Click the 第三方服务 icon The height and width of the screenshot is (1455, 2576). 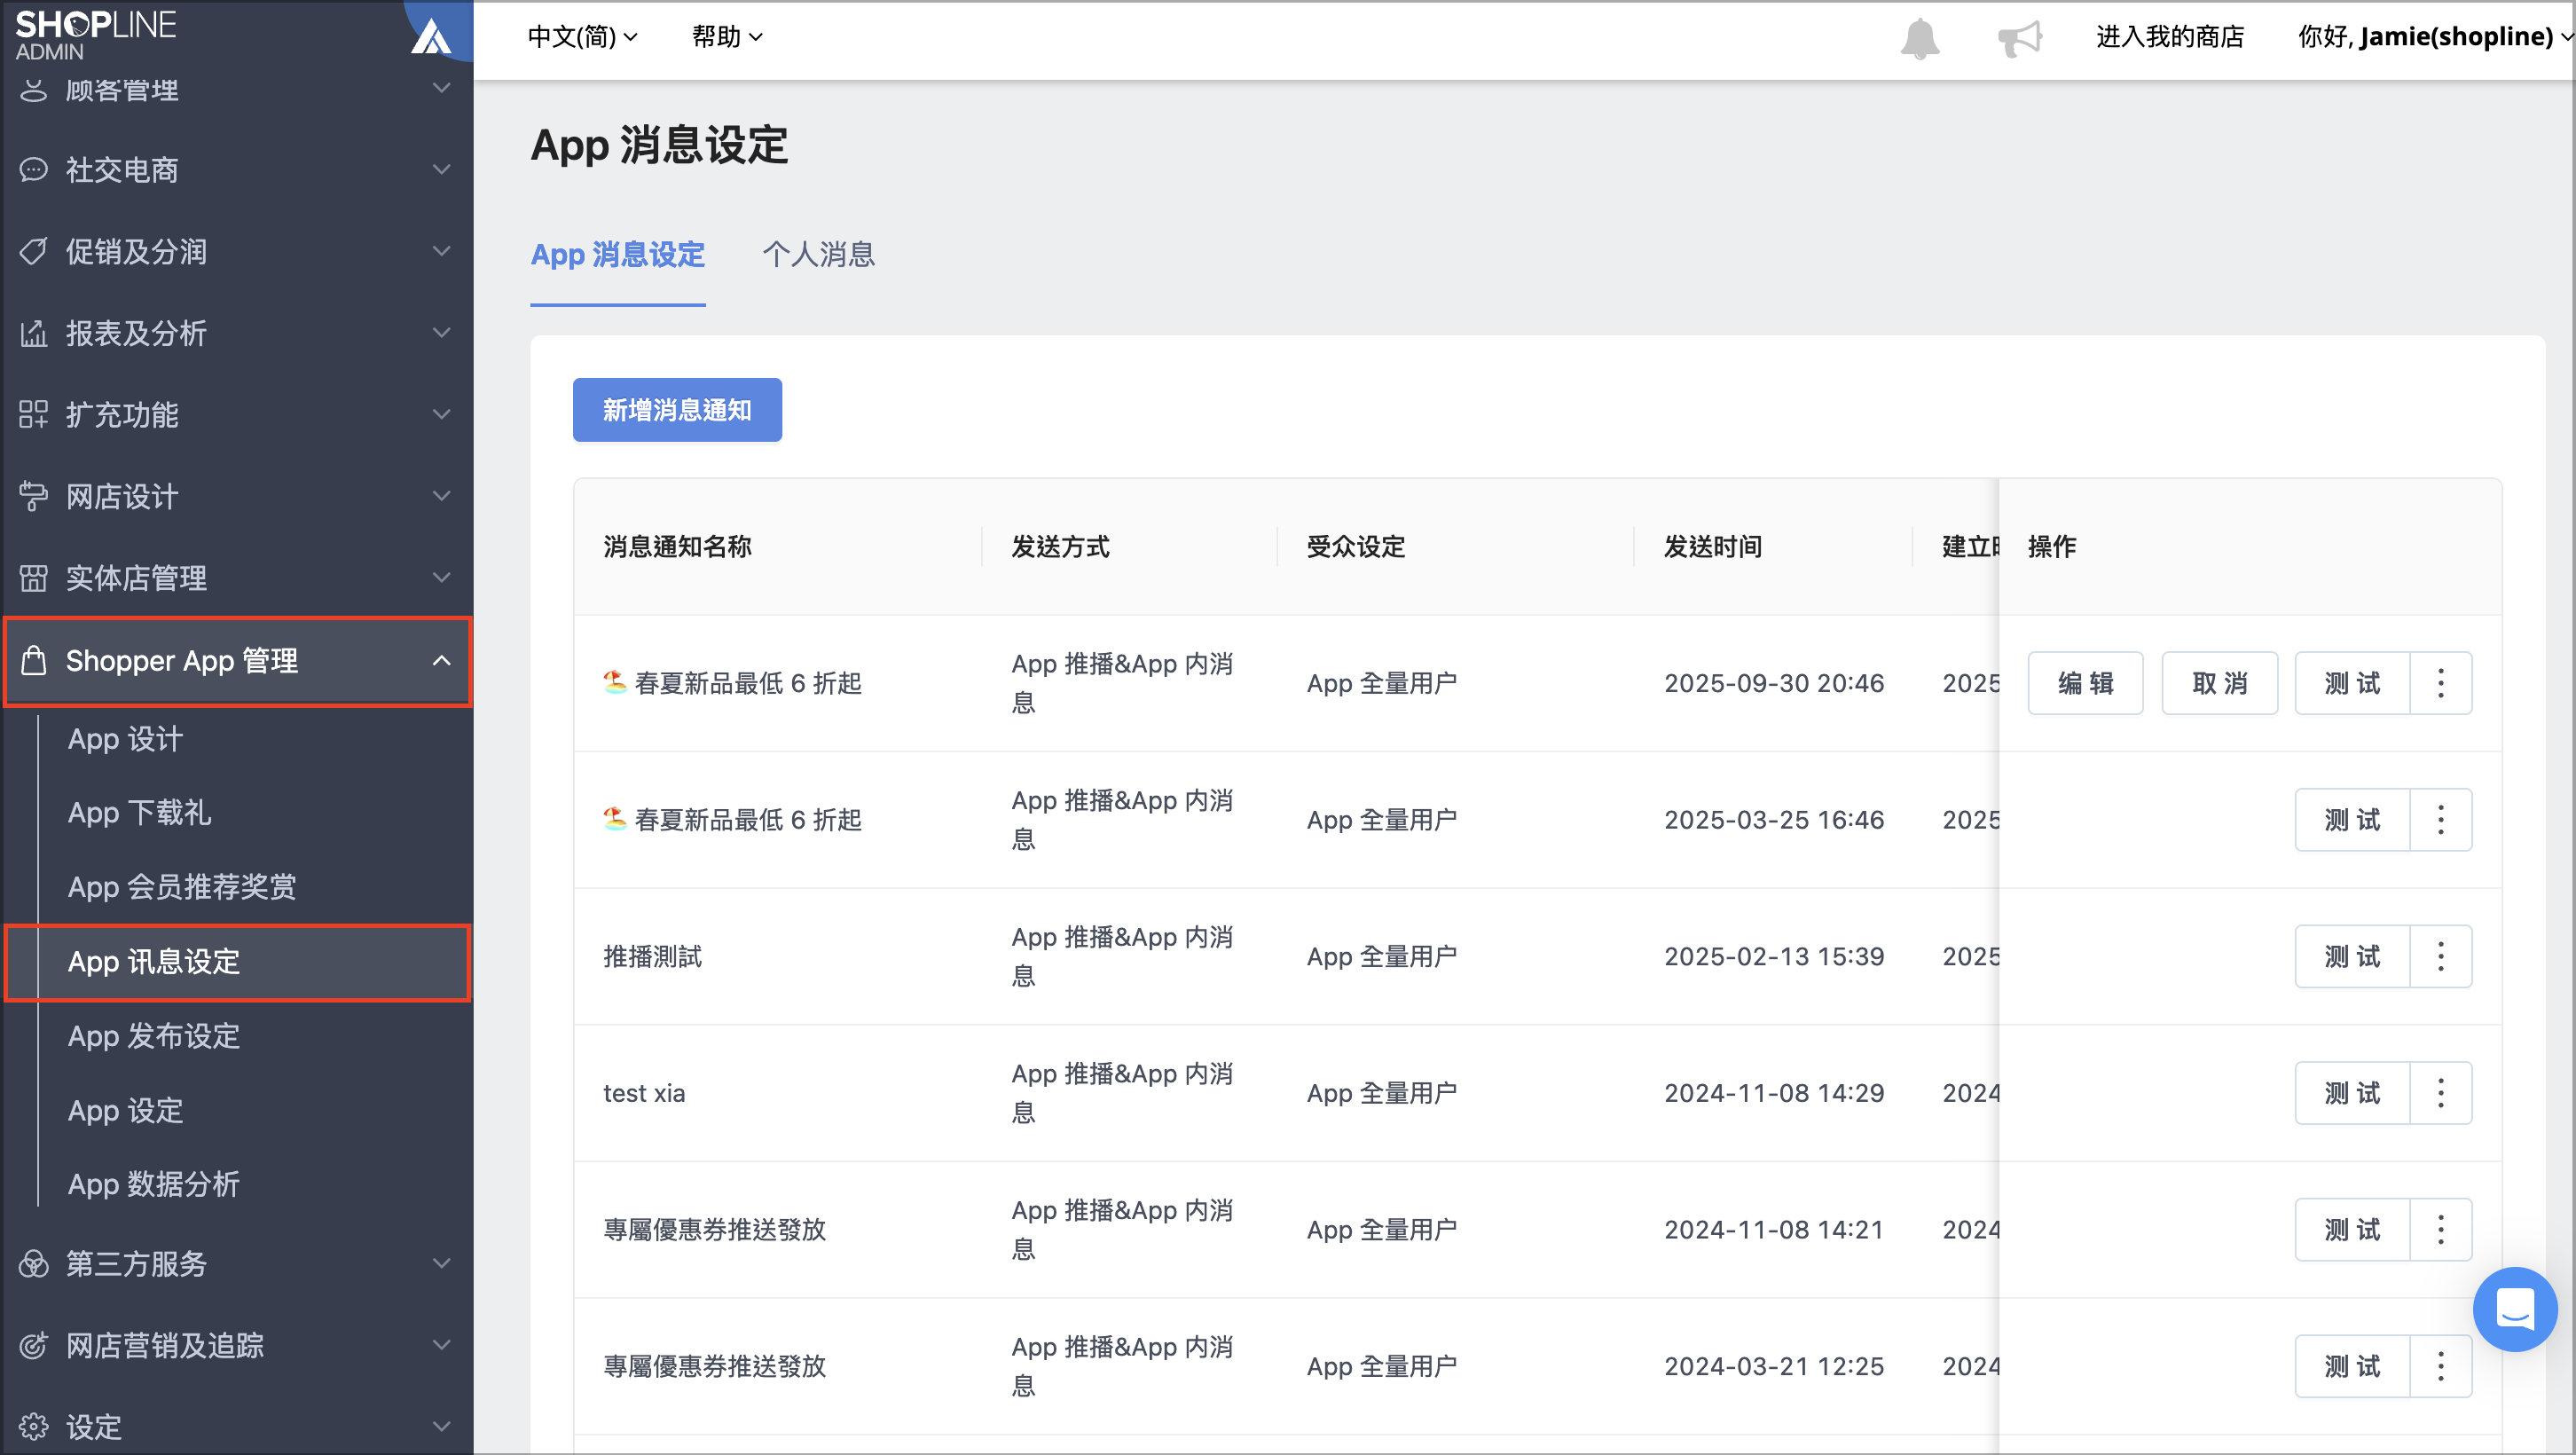pyautogui.click(x=33, y=1263)
